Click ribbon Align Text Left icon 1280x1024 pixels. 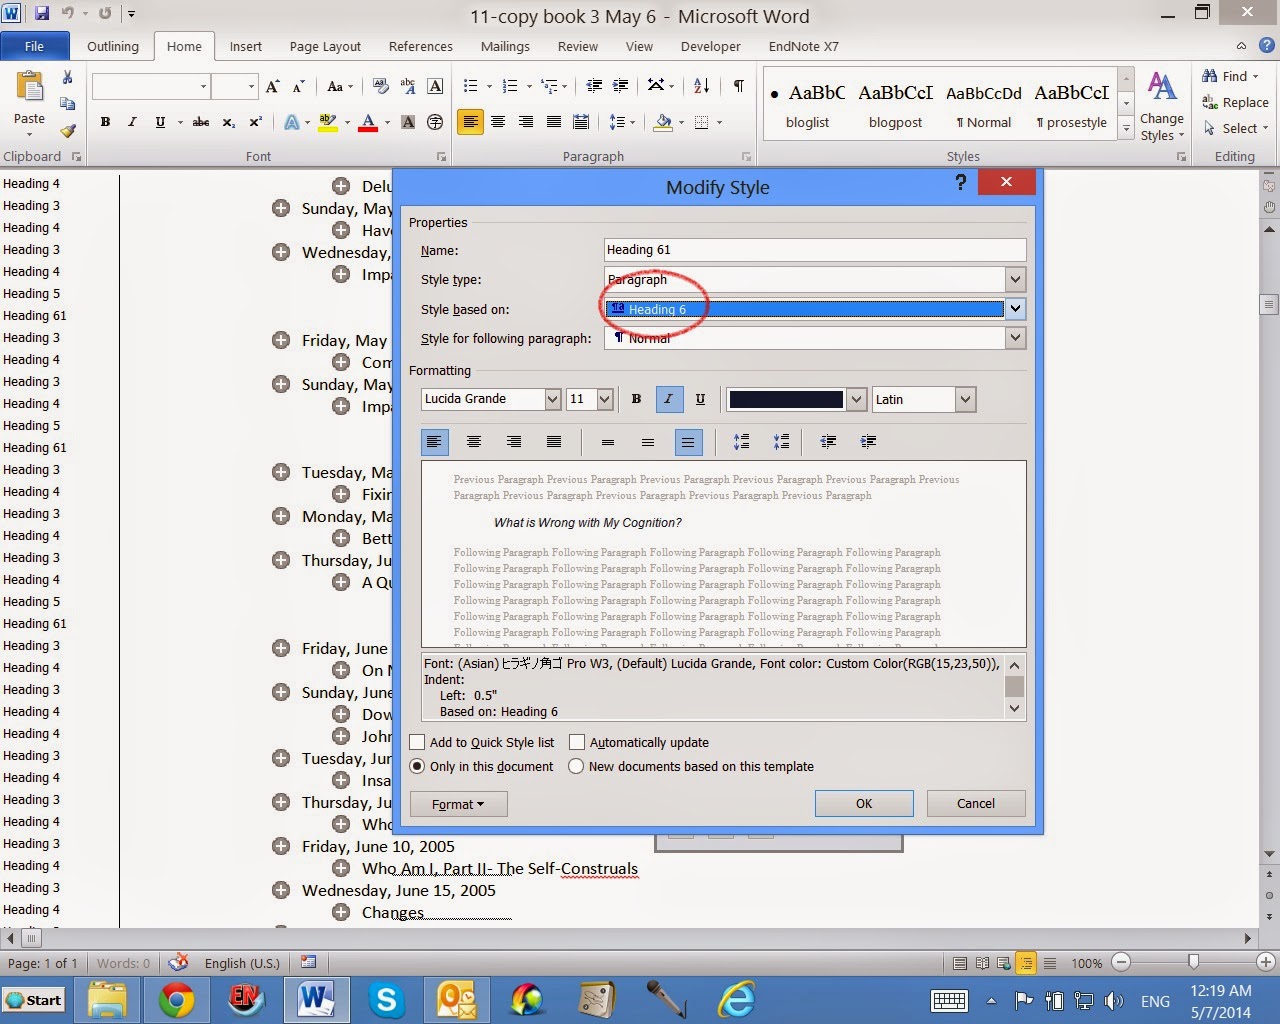click(x=470, y=122)
